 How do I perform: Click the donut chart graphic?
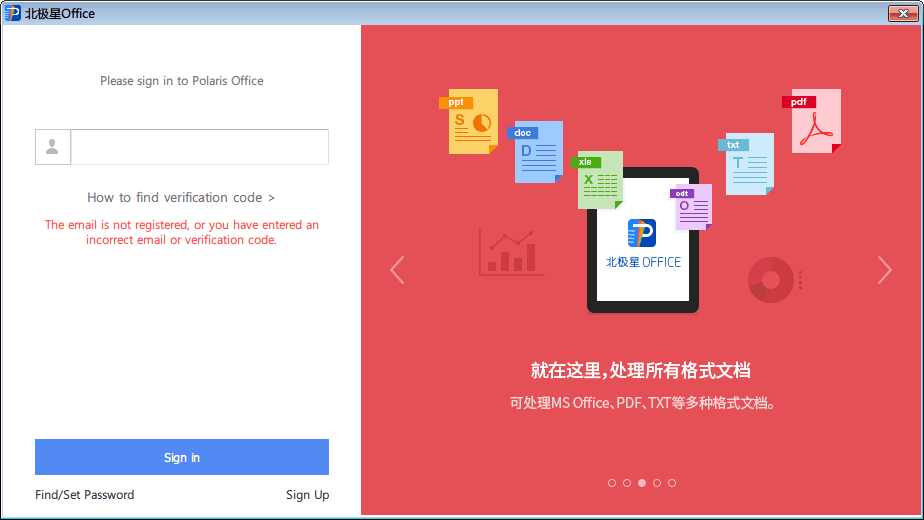(x=771, y=280)
